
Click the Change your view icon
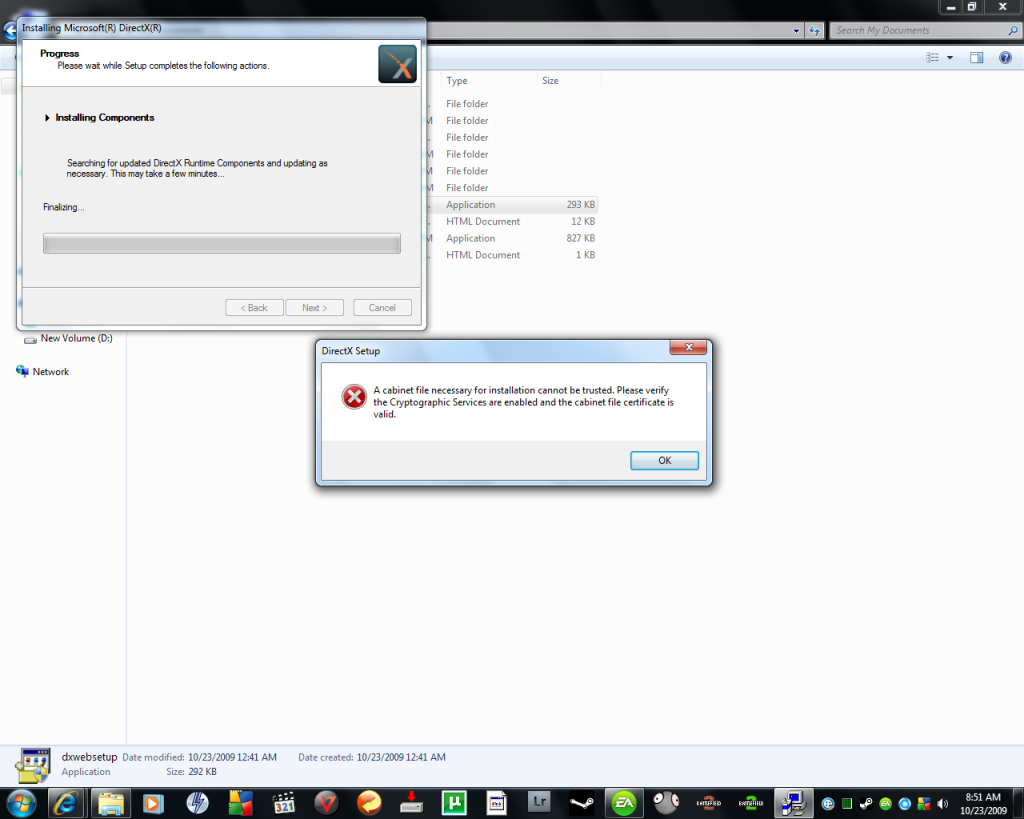click(x=933, y=57)
